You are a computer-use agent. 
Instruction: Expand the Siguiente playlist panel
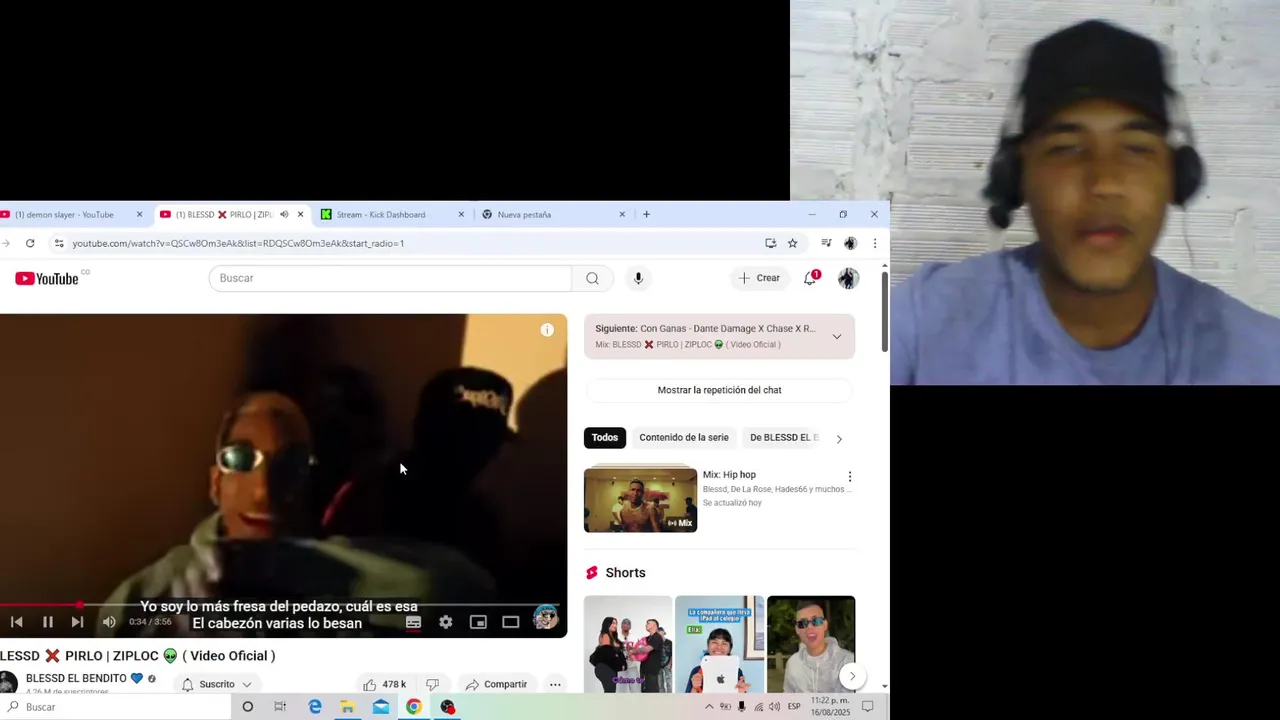[x=837, y=336]
